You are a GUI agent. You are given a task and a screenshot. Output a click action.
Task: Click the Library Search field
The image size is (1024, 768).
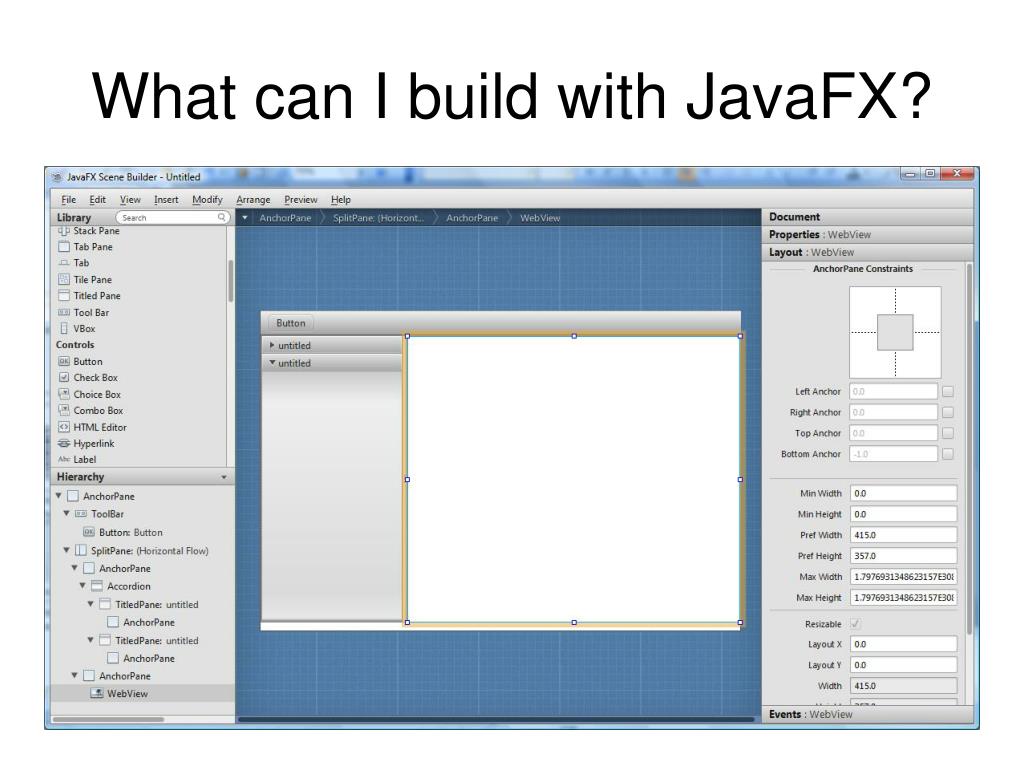click(173, 217)
